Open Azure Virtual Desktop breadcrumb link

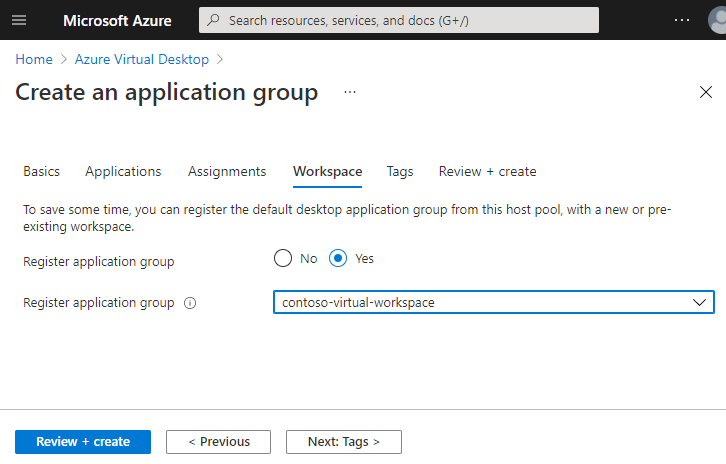coord(142,59)
